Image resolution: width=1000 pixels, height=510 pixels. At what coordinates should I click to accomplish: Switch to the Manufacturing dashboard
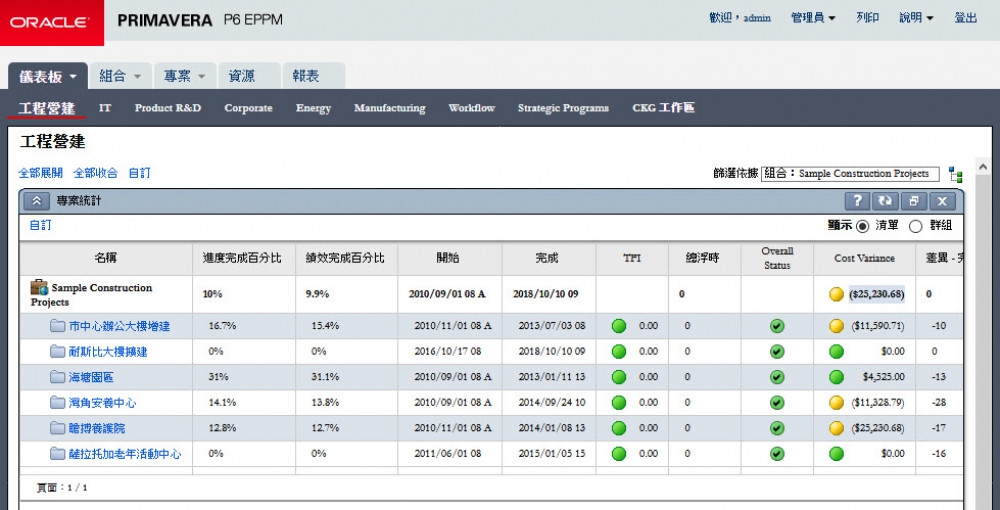390,108
